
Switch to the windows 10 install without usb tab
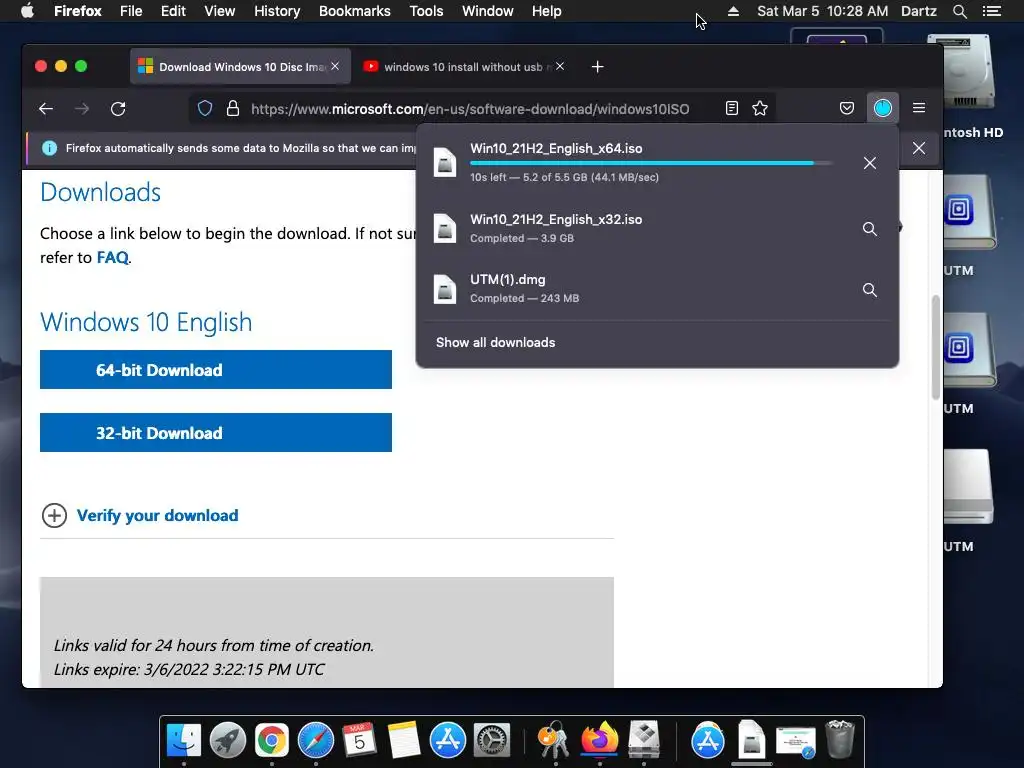click(461, 67)
